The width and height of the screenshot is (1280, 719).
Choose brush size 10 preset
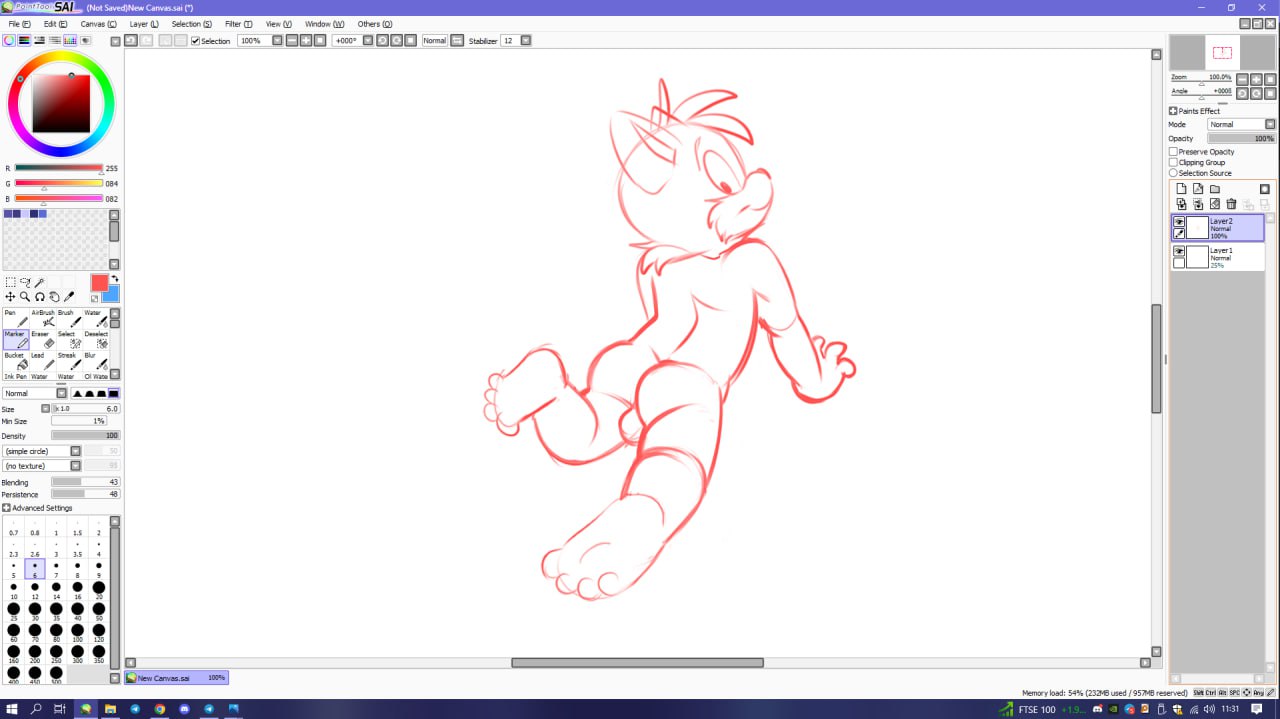(14, 587)
